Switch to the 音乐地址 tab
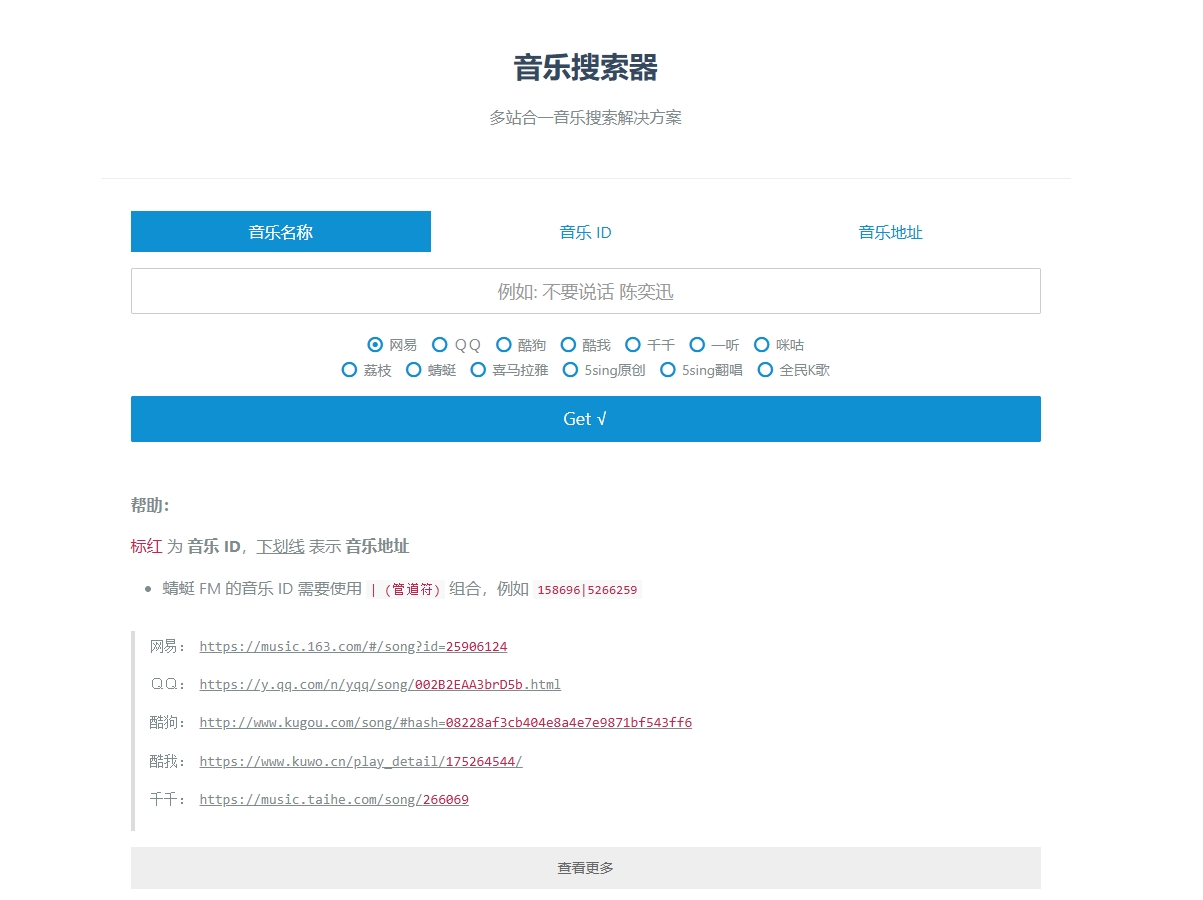 889,231
